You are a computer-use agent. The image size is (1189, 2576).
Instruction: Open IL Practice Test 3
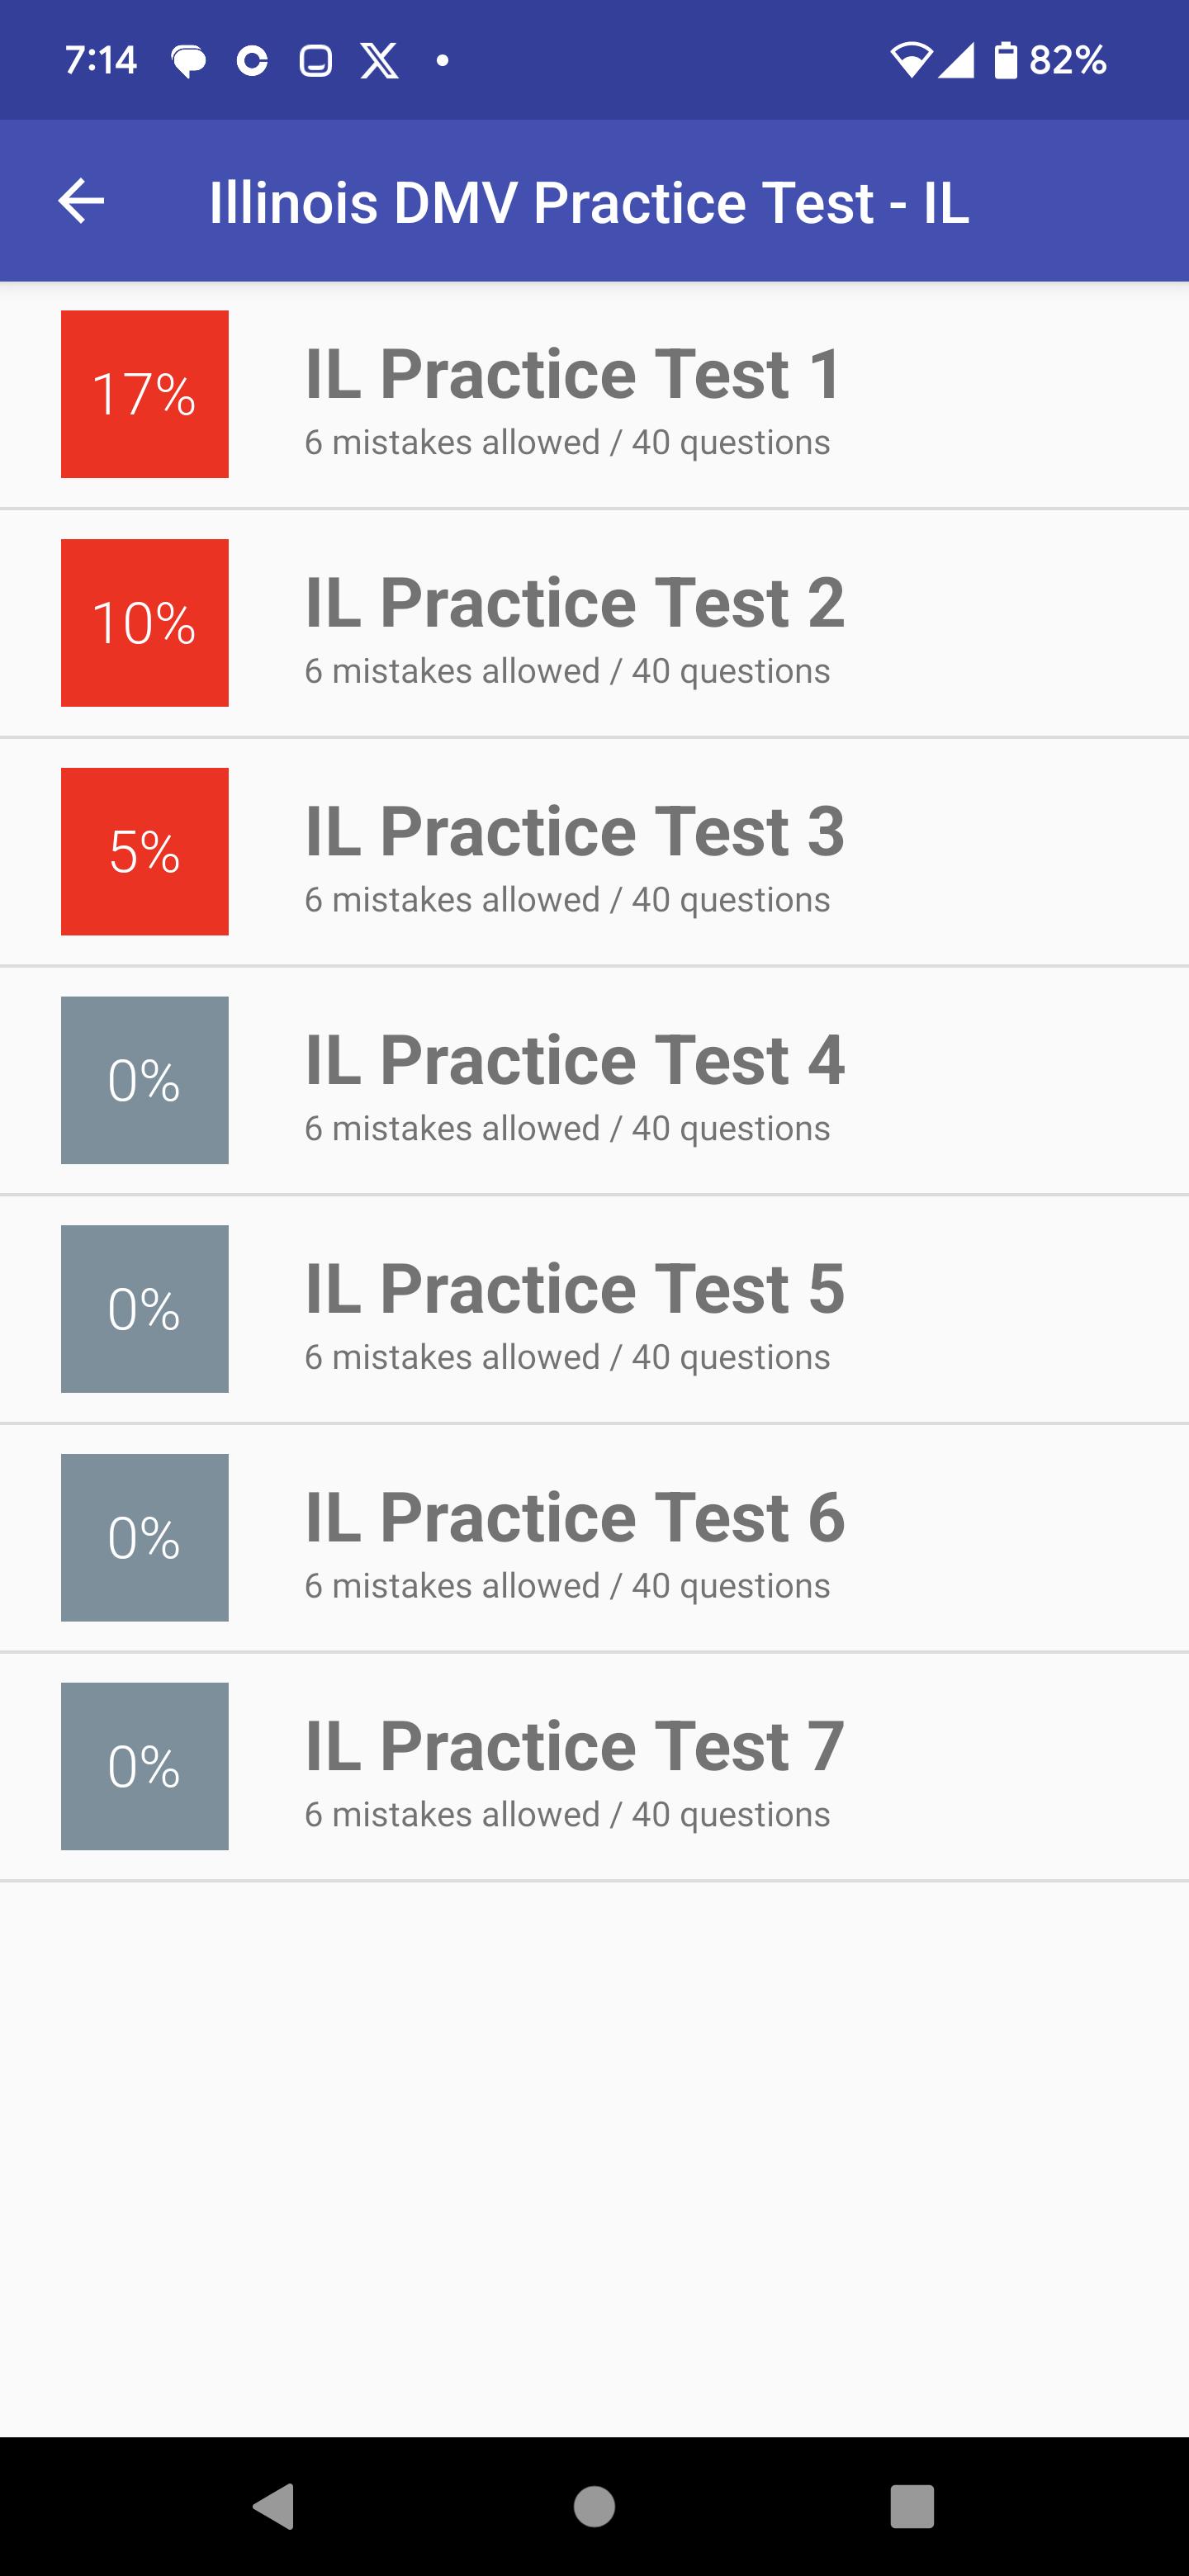tap(594, 853)
